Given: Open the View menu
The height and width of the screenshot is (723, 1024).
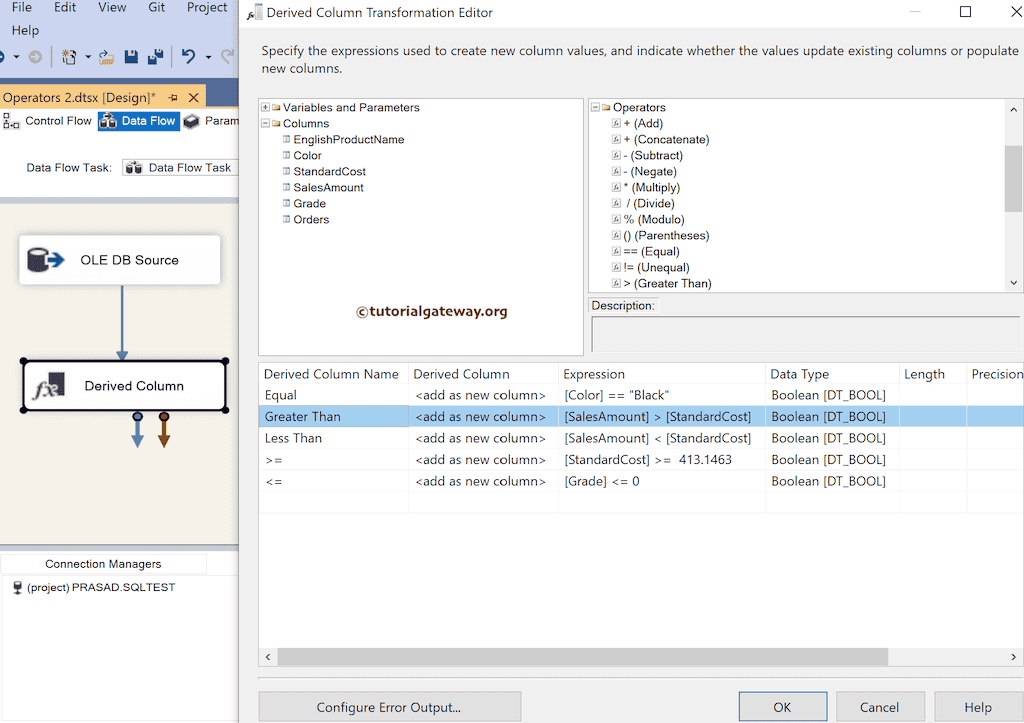Looking at the screenshot, I should 112,7.
